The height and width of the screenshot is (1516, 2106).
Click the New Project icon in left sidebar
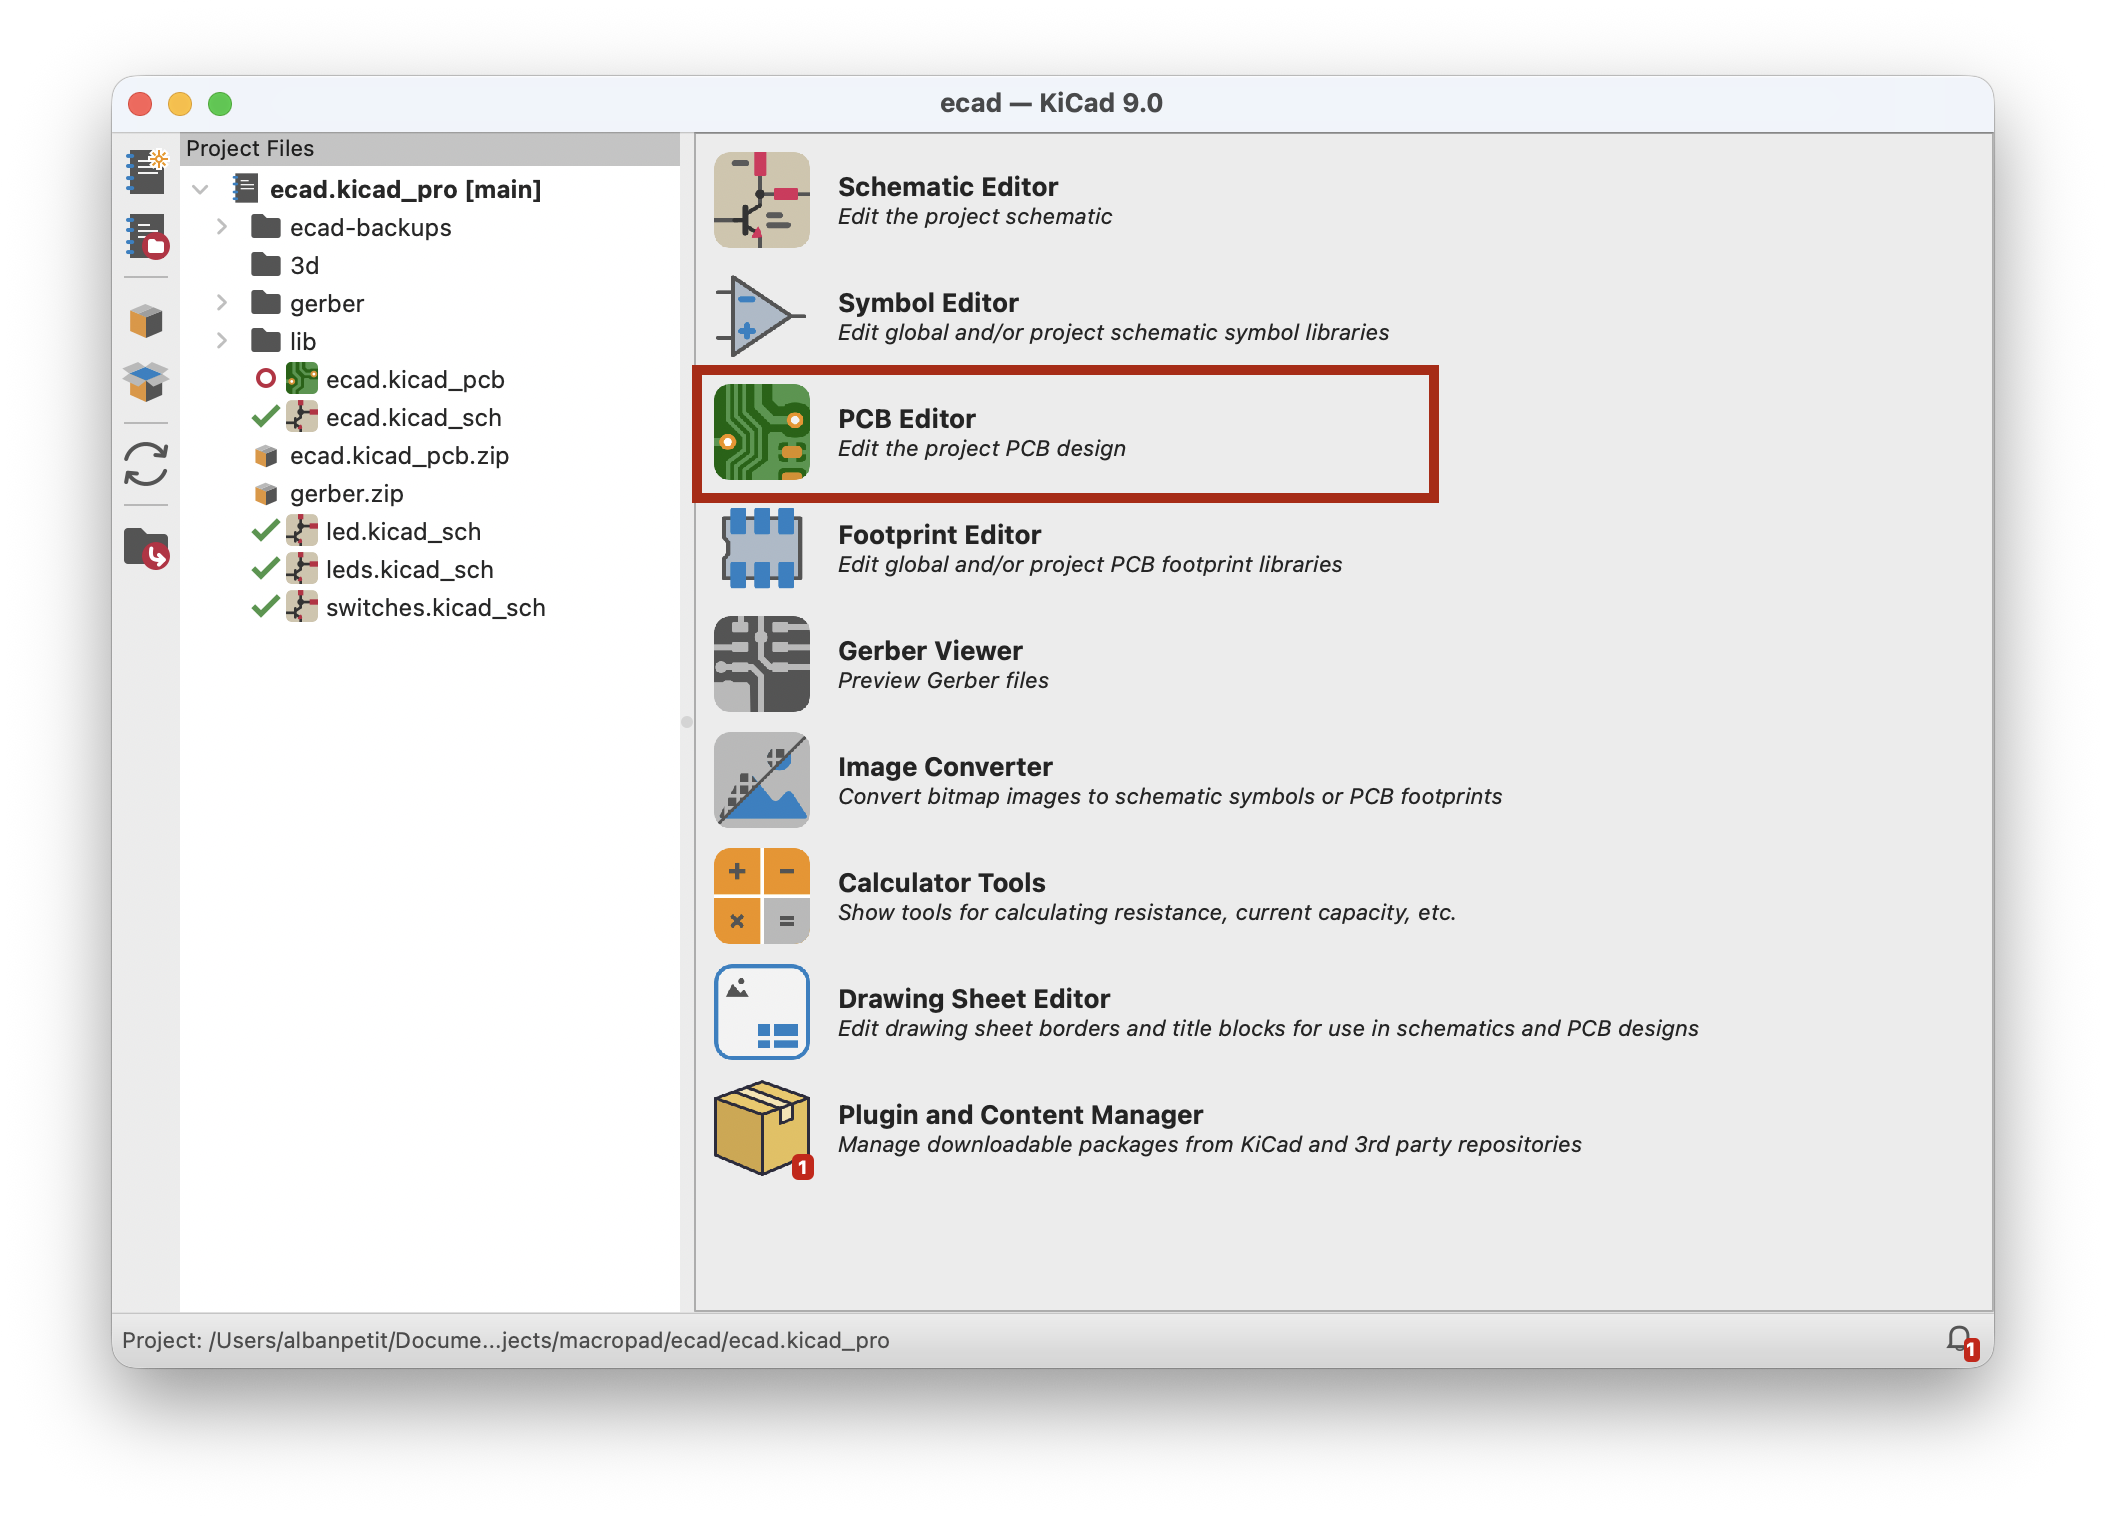click(146, 171)
